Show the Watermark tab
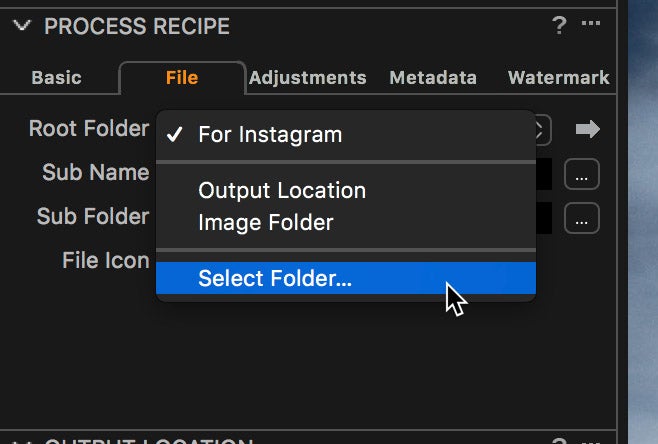Screen dimensions: 658x444 559,78
